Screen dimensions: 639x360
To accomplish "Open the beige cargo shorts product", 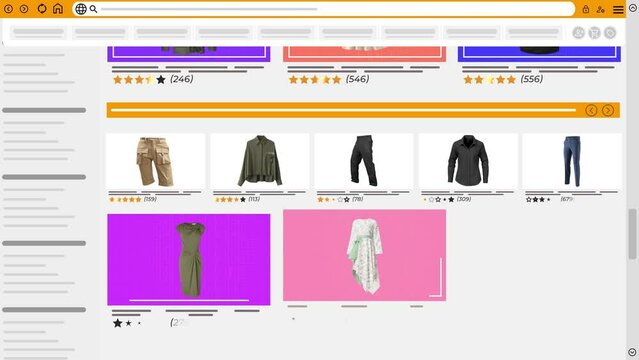I will click(x=155, y=161).
